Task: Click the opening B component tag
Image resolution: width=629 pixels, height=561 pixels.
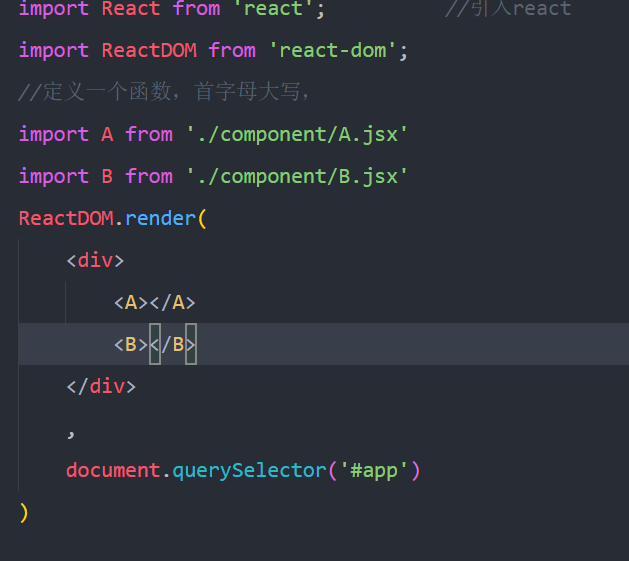Action: pyautogui.click(x=131, y=345)
